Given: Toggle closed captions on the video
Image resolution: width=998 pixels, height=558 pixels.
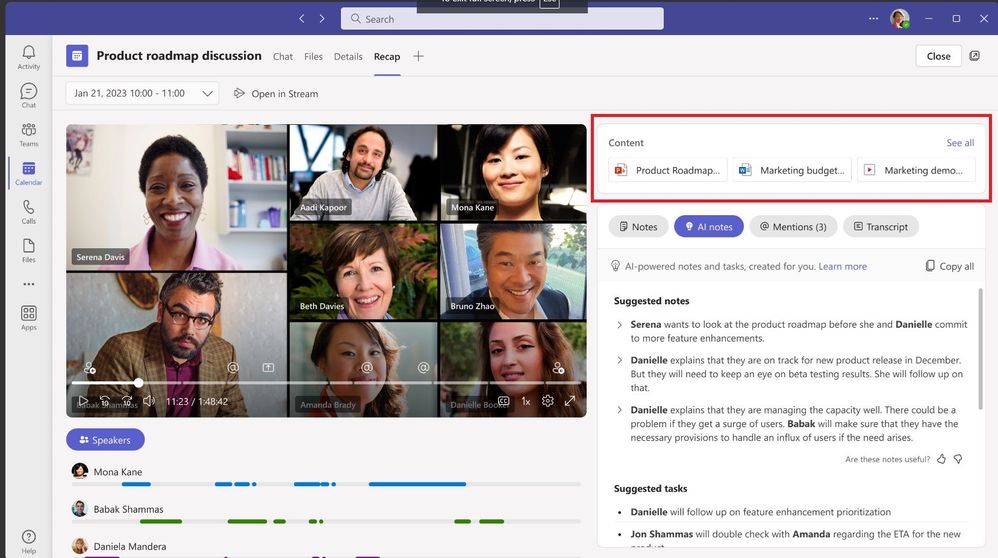Looking at the screenshot, I should coord(504,401).
